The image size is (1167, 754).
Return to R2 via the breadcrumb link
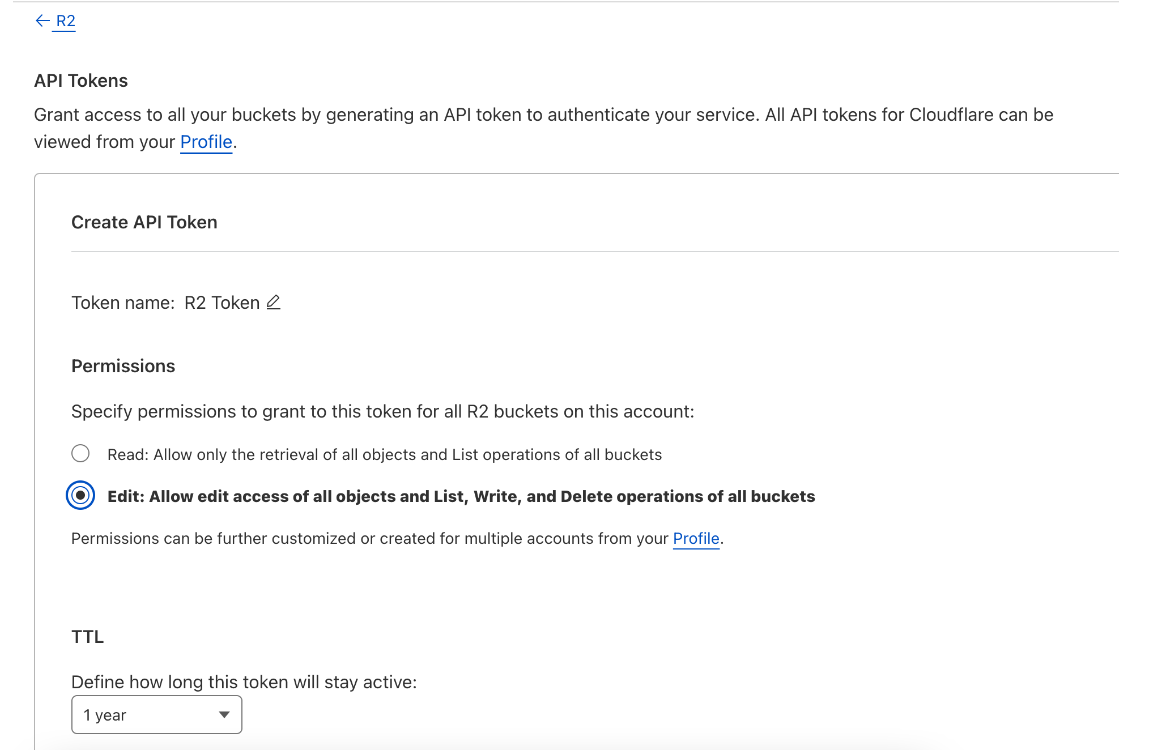(x=65, y=20)
